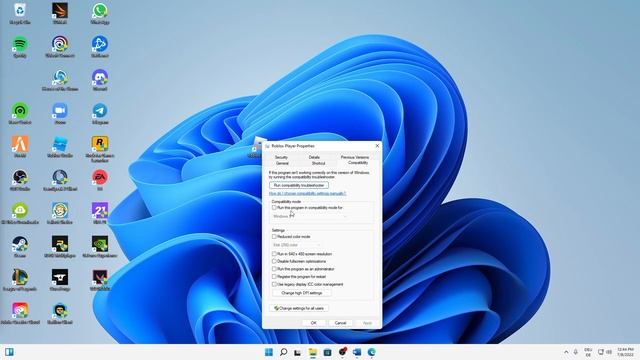Image resolution: width=640 pixels, height=360 pixels.
Task: Open the EA app desktop icon
Action: coord(100,177)
